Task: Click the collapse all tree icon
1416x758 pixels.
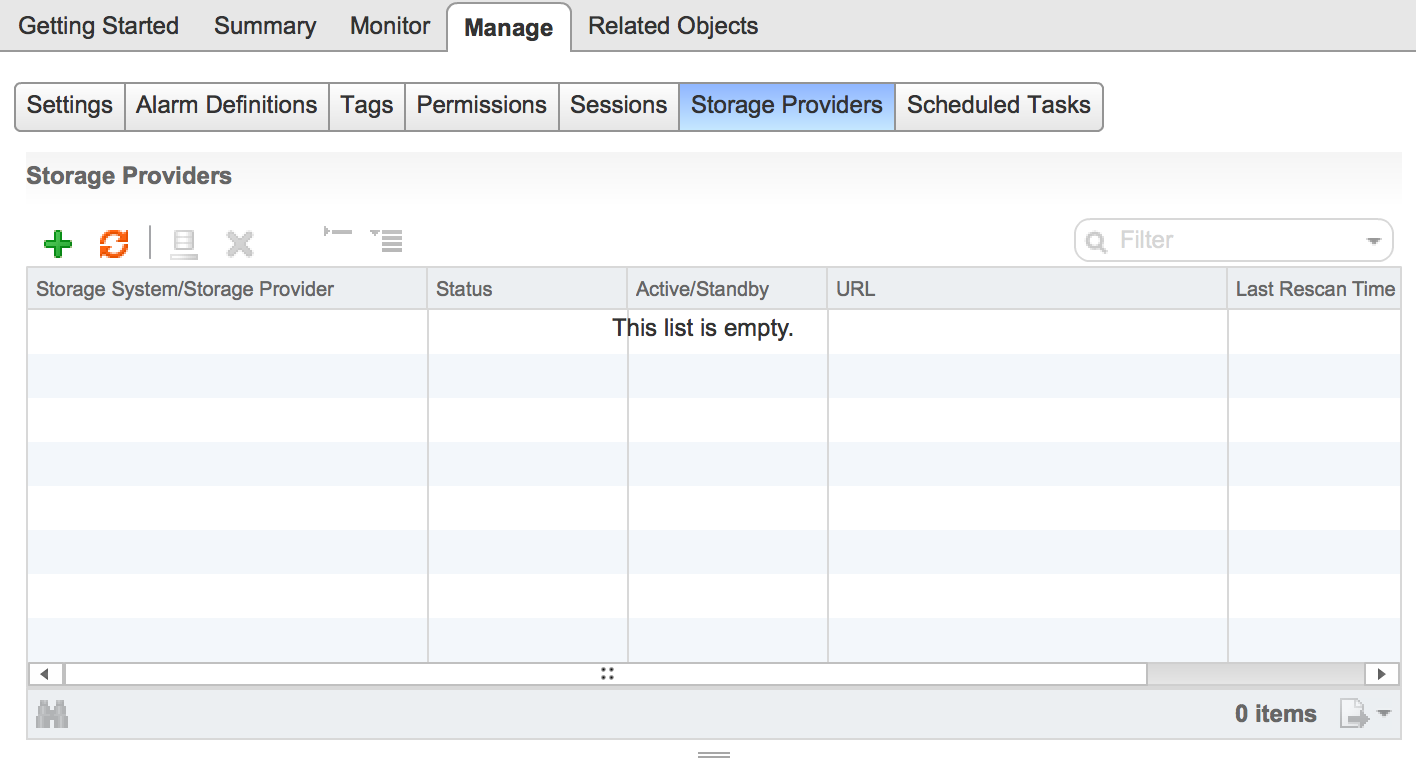Action: pos(338,232)
